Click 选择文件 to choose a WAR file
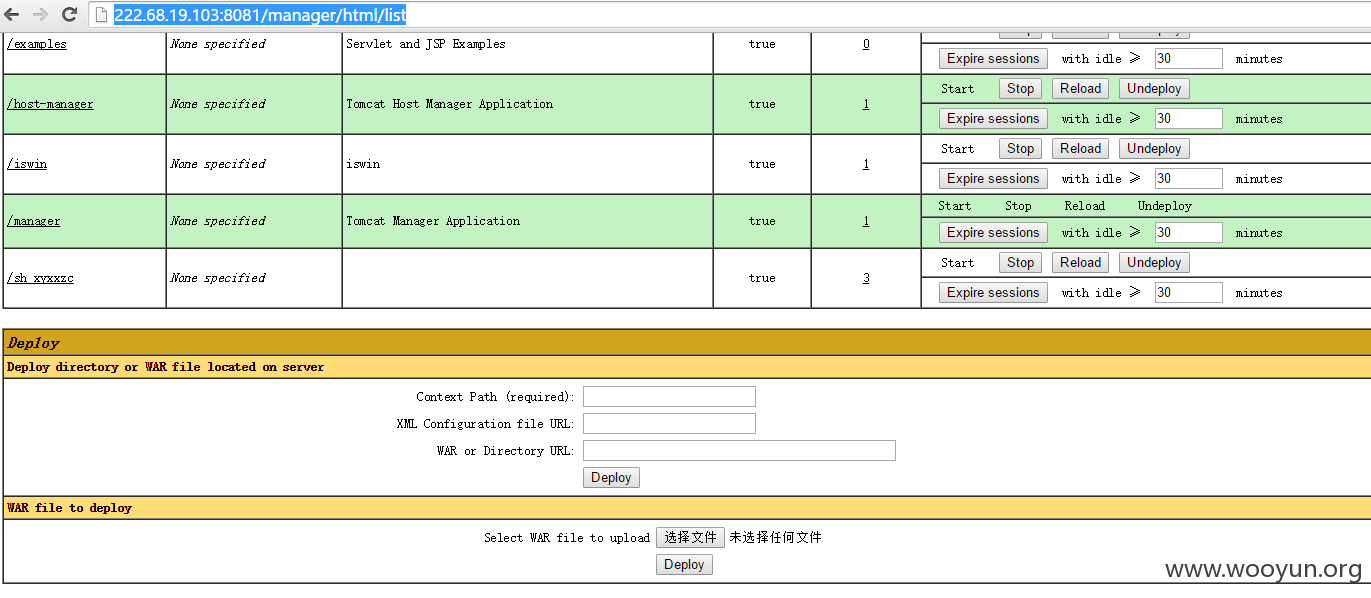This screenshot has width=1371, height=598. (690, 538)
